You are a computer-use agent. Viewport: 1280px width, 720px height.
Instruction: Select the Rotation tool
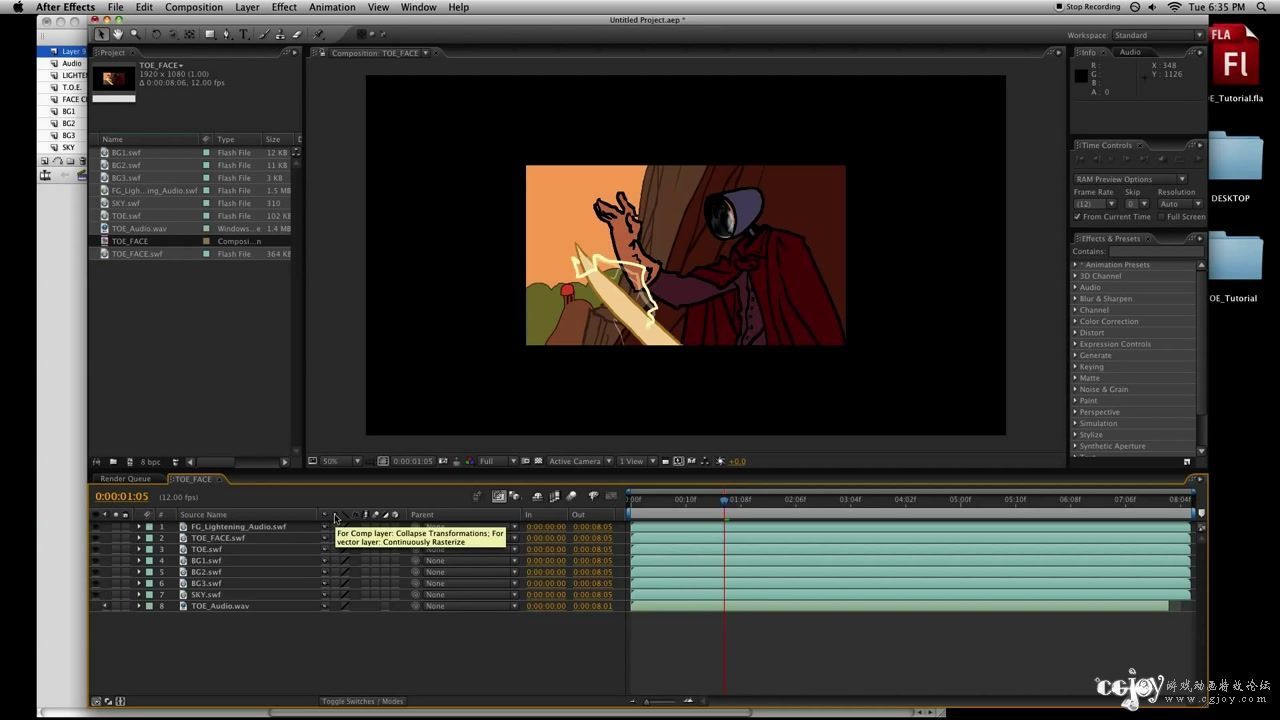pos(155,34)
